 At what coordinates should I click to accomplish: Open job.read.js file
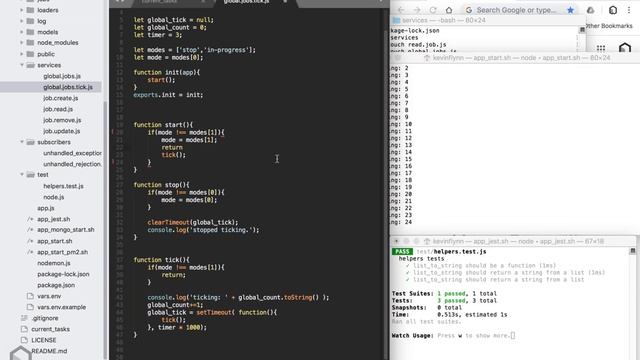click(x=58, y=109)
